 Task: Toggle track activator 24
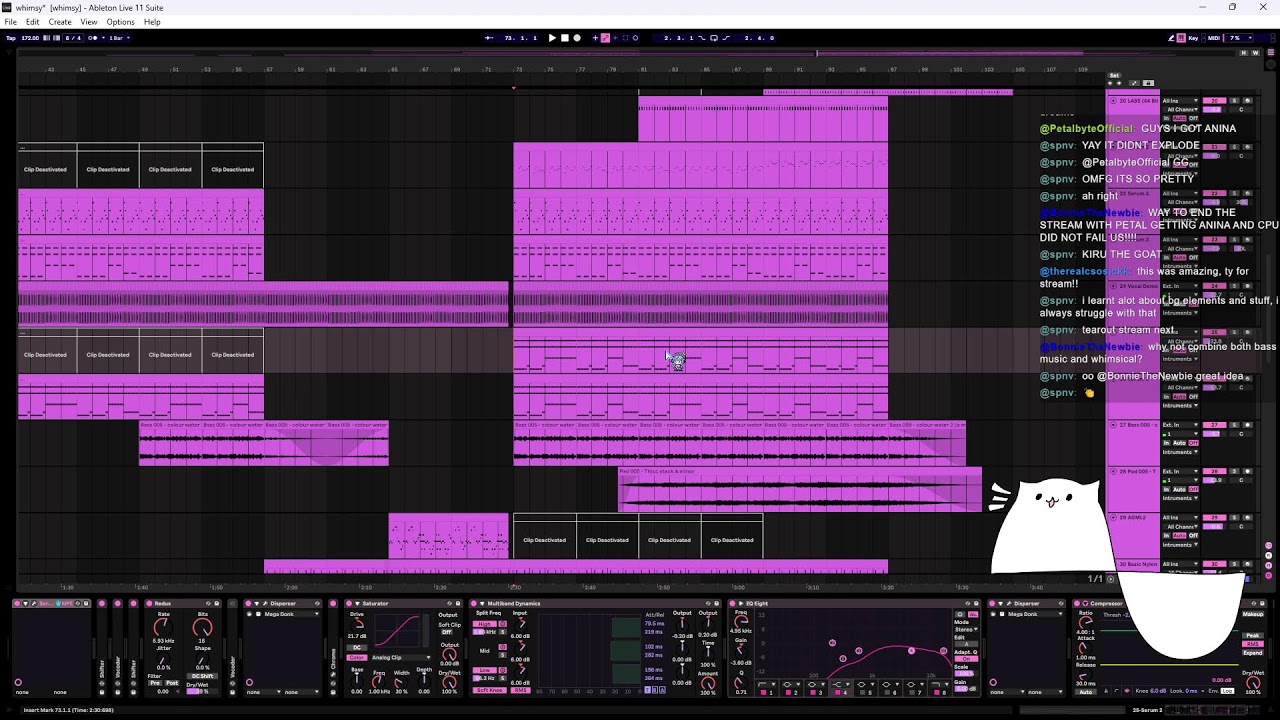pos(1214,285)
